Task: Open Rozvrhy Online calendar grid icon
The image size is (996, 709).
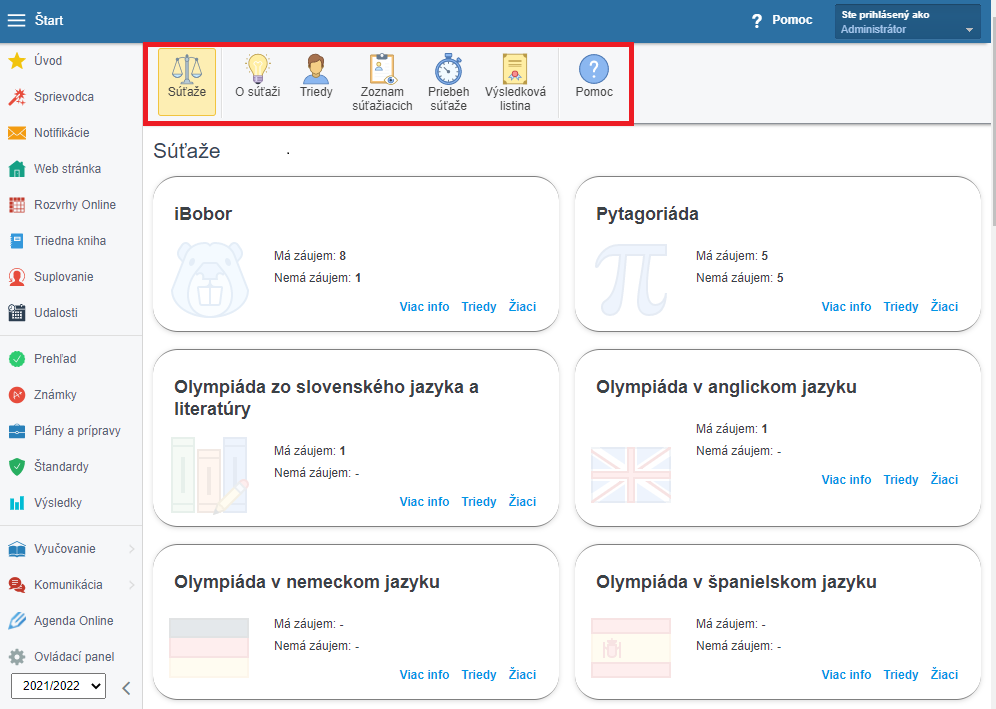Action: click(x=17, y=205)
